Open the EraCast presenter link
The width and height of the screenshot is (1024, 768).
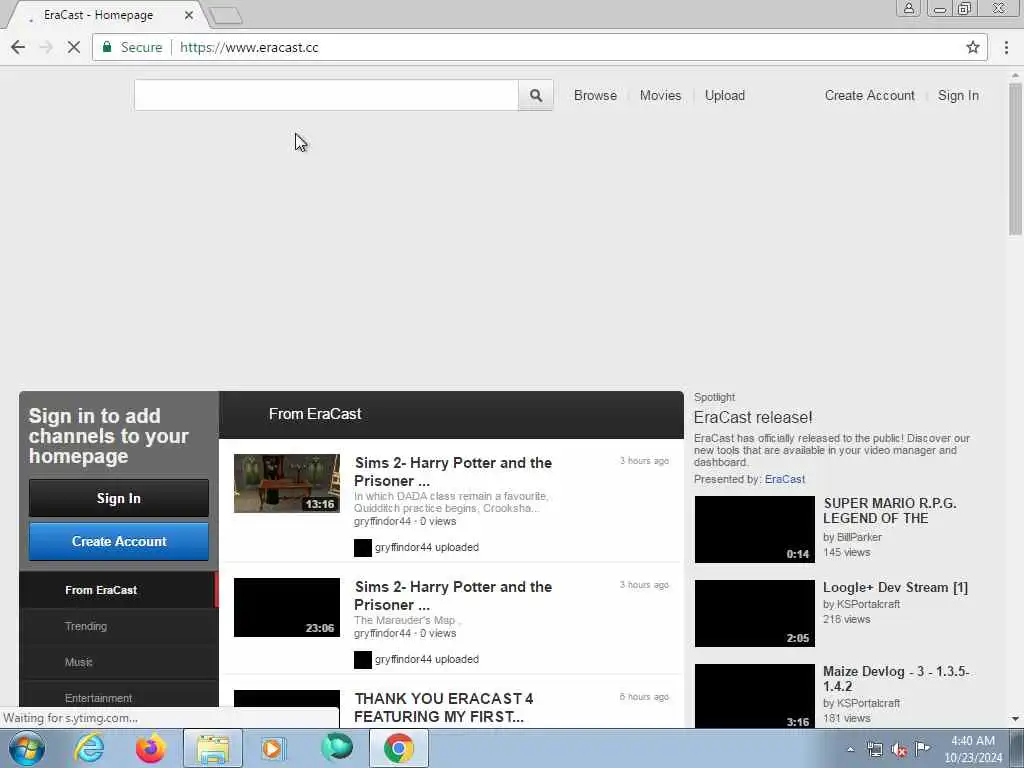click(x=784, y=479)
